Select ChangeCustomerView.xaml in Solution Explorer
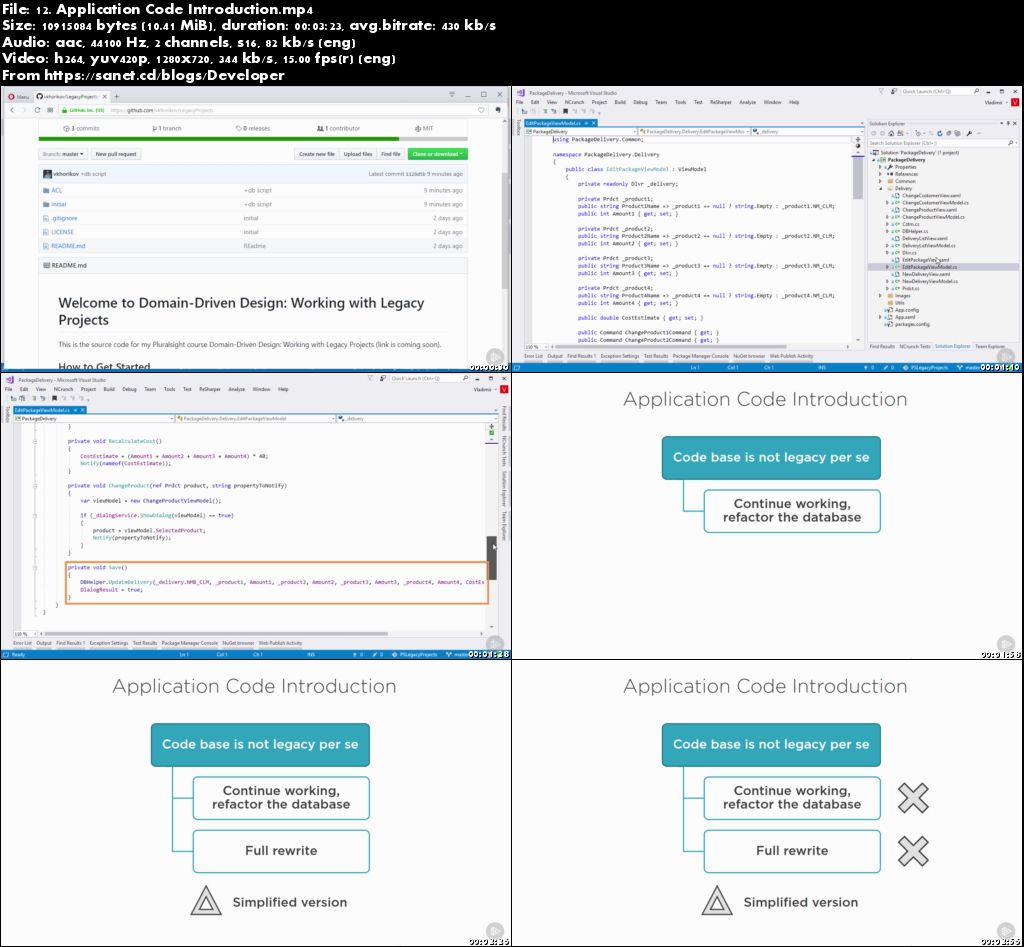1024x947 pixels. tap(931, 195)
